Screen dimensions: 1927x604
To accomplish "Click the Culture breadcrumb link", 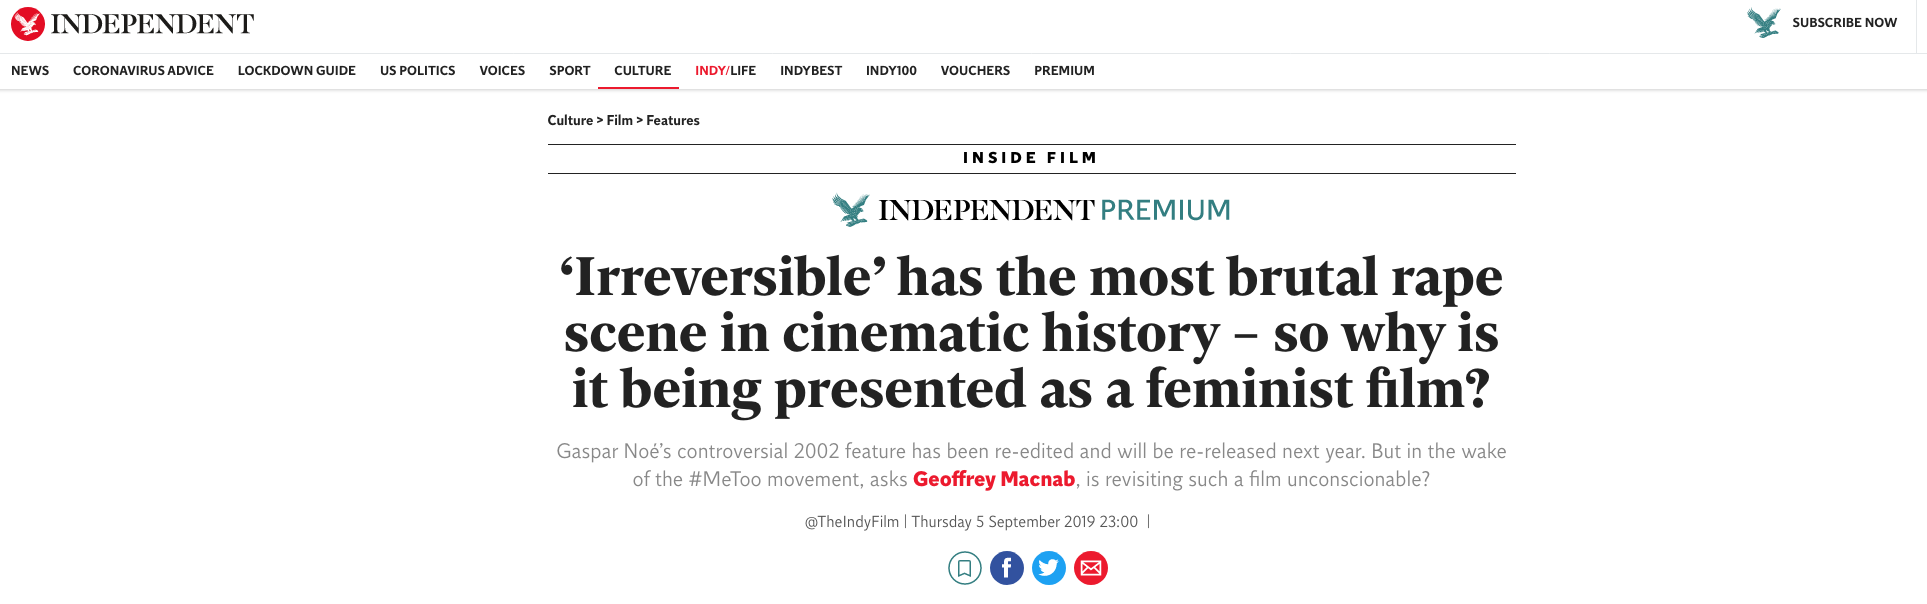I will coord(570,120).
